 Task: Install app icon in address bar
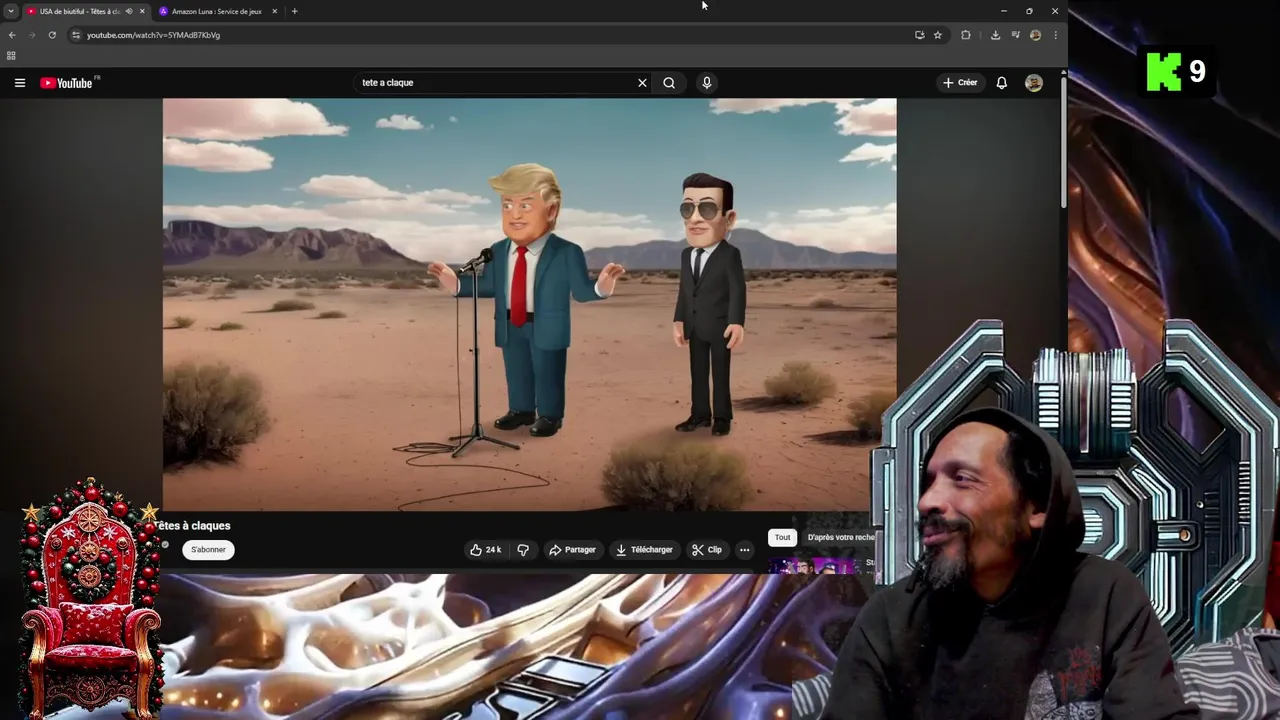919,35
